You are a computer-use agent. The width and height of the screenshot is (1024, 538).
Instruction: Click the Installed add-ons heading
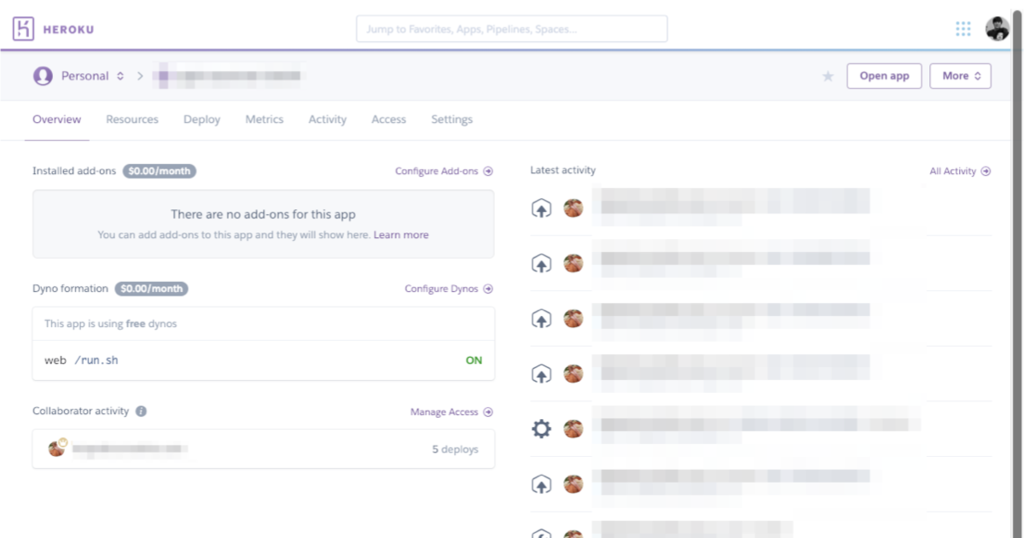[x=74, y=171]
